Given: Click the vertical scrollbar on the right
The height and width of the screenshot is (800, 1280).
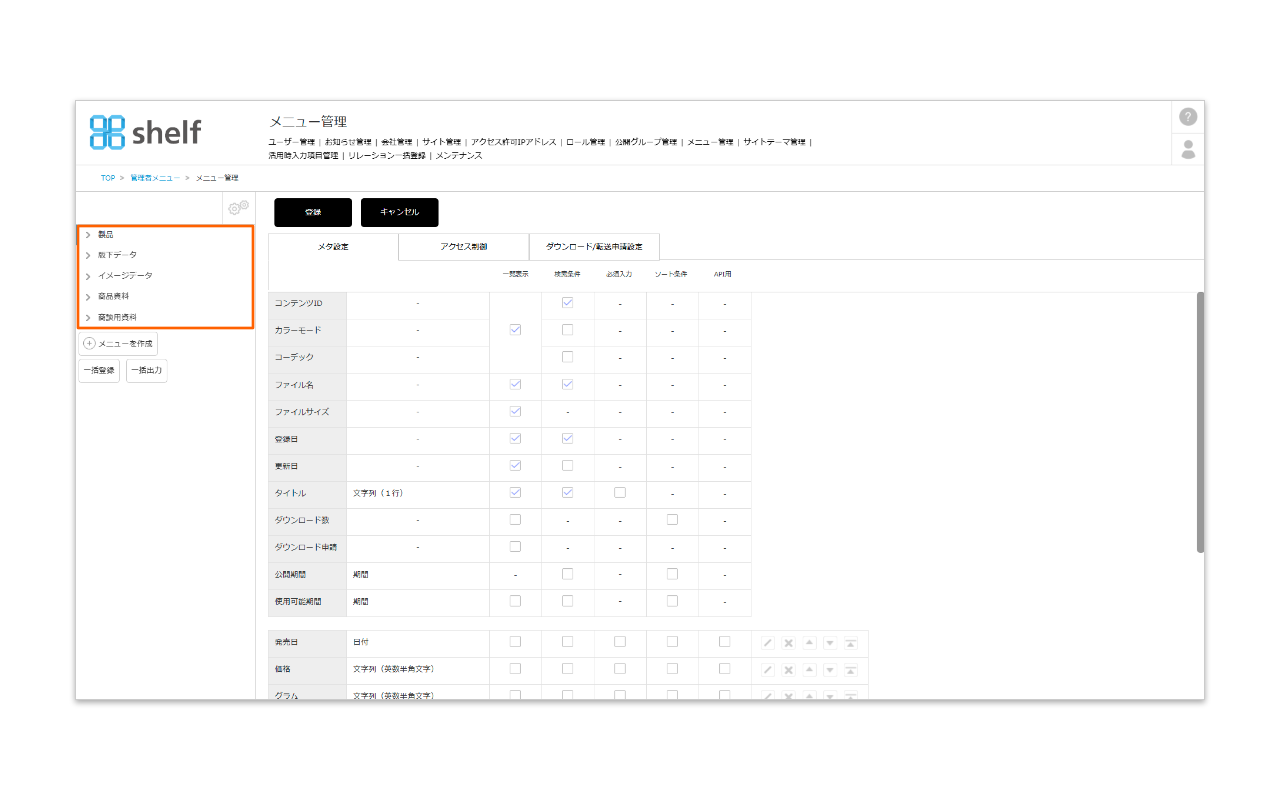Looking at the screenshot, I should [1200, 420].
